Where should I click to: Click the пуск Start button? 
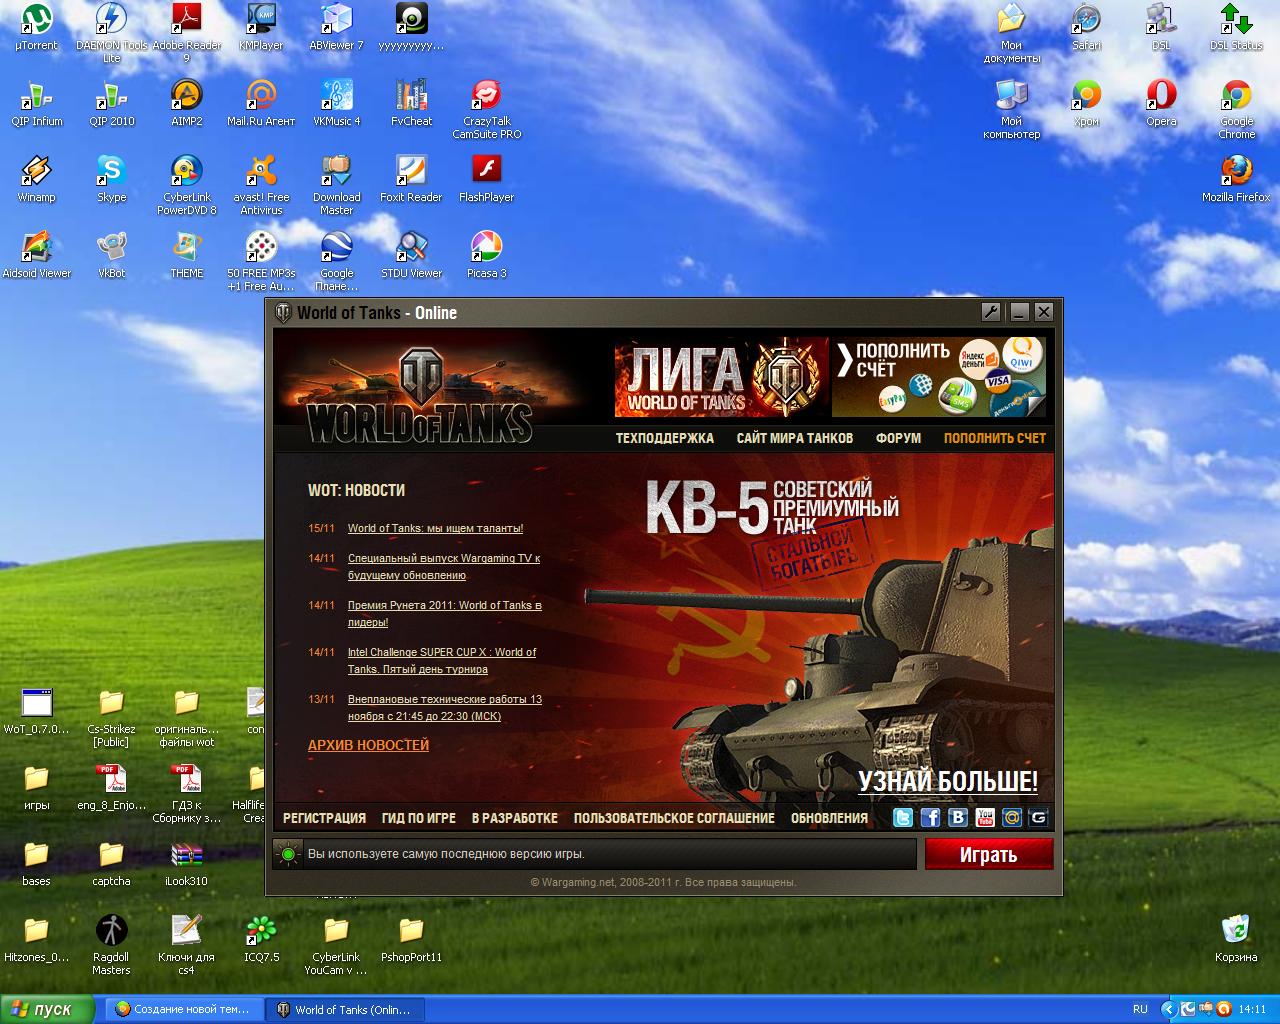click(x=48, y=1009)
